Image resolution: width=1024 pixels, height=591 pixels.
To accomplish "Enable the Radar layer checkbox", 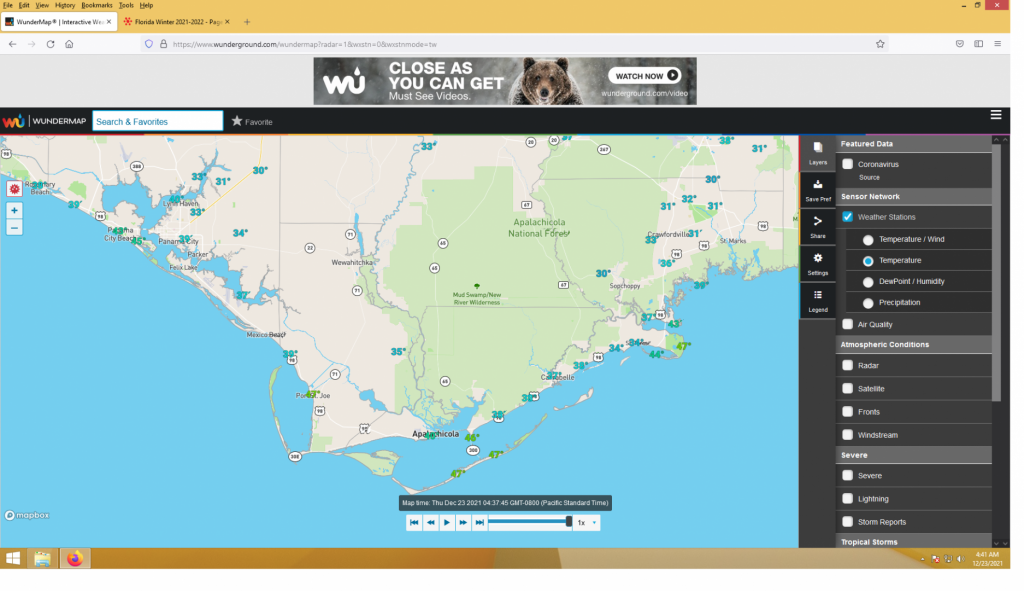I will coord(848,366).
